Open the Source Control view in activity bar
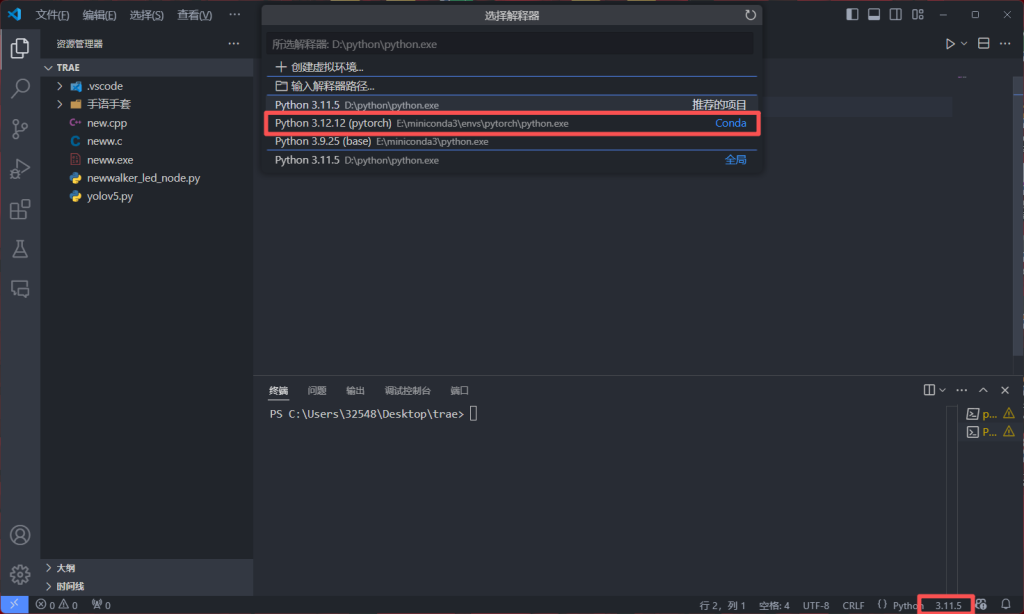The height and width of the screenshot is (614, 1024). (x=20, y=129)
